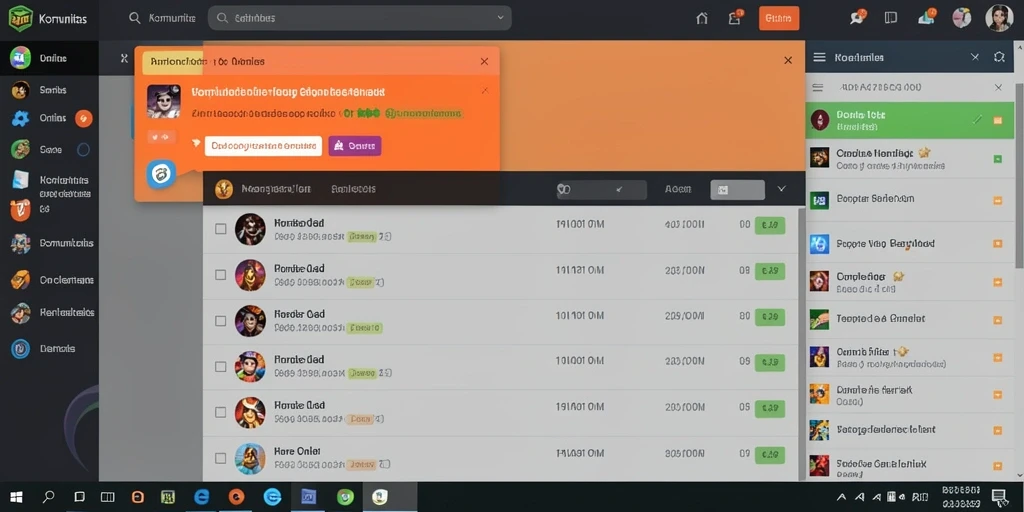This screenshot has width=1024, height=512.
Task: Open the chat bubble icon in top bar
Action: click(x=857, y=18)
